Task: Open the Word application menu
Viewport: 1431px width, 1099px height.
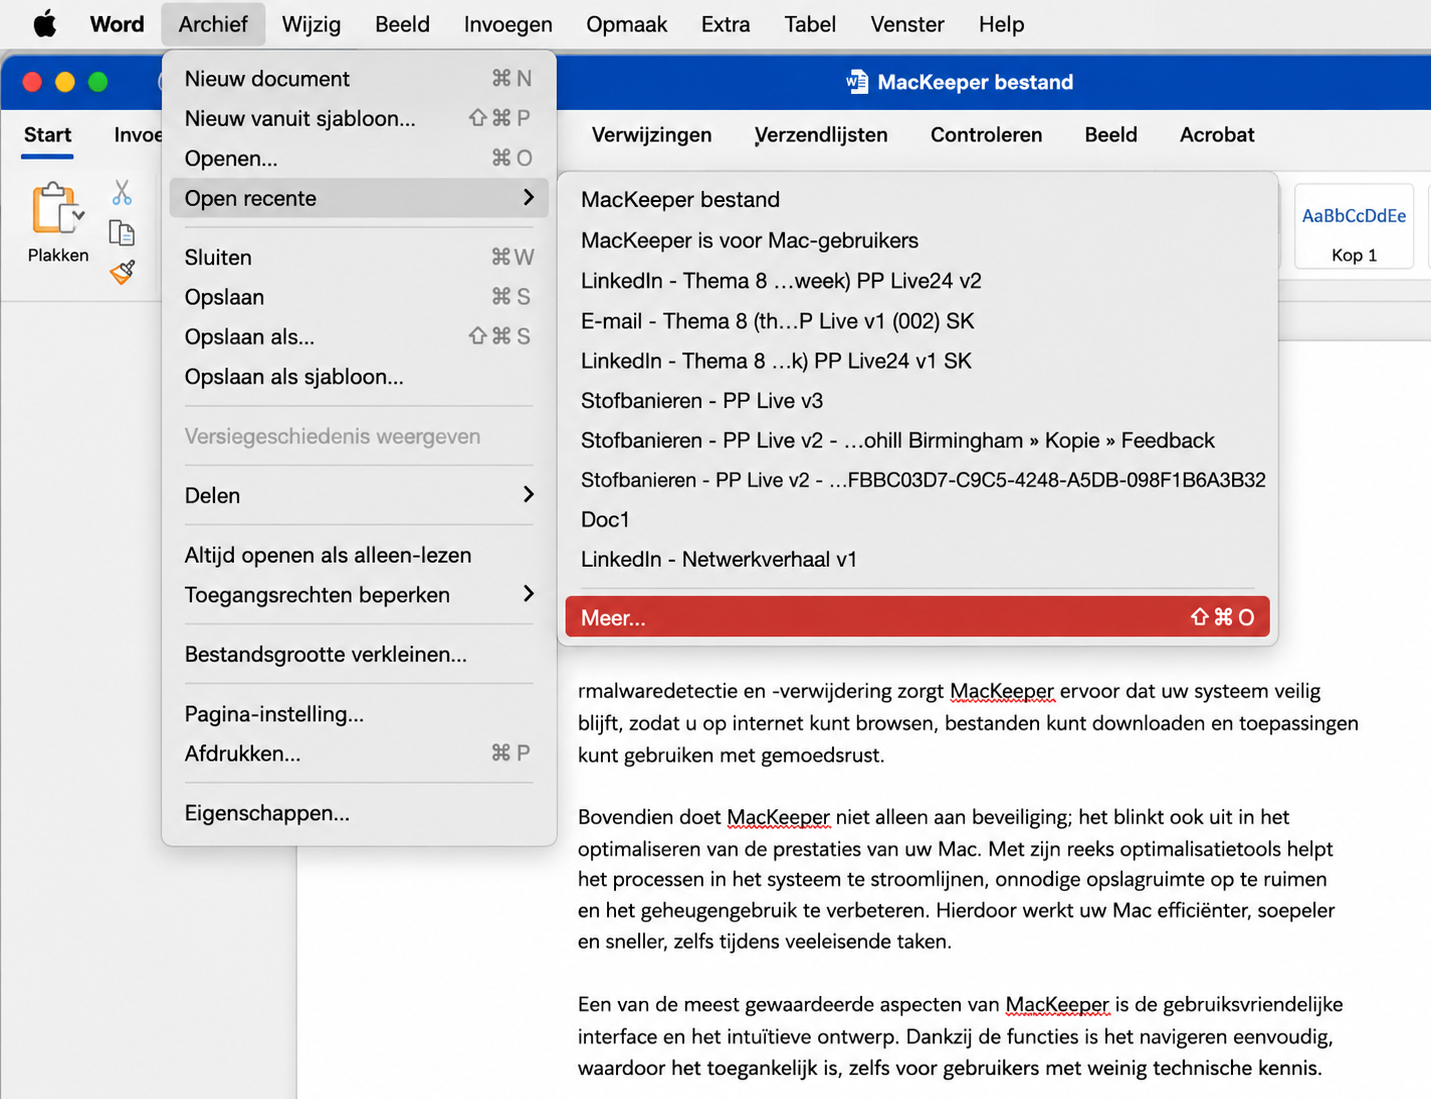Action: tap(117, 24)
